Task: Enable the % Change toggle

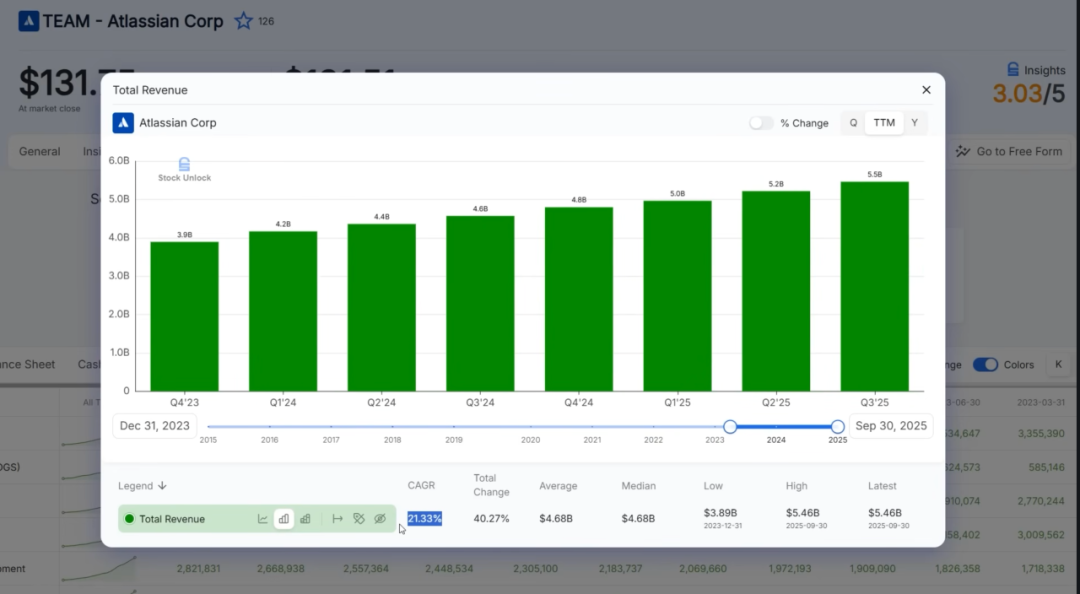Action: (x=761, y=123)
